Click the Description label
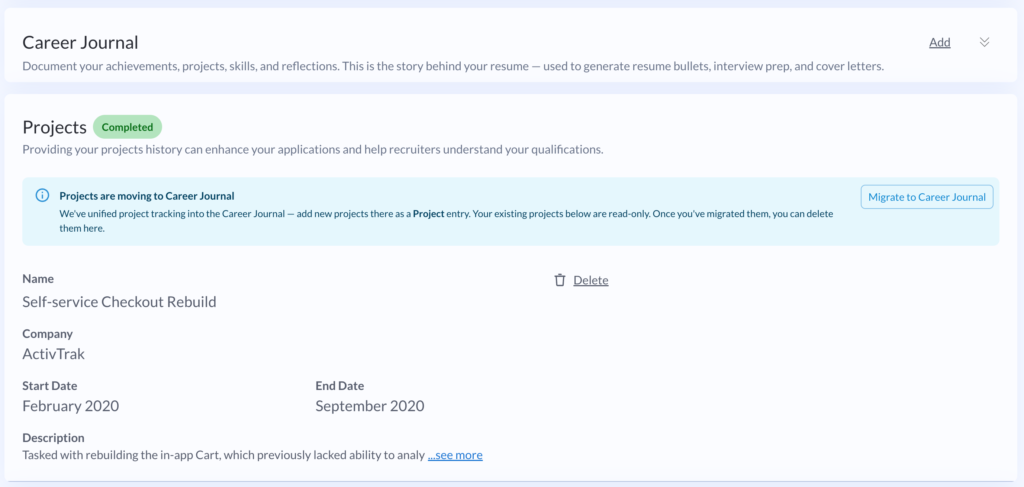Viewport: 1024px width, 487px height. pyautogui.click(x=54, y=438)
